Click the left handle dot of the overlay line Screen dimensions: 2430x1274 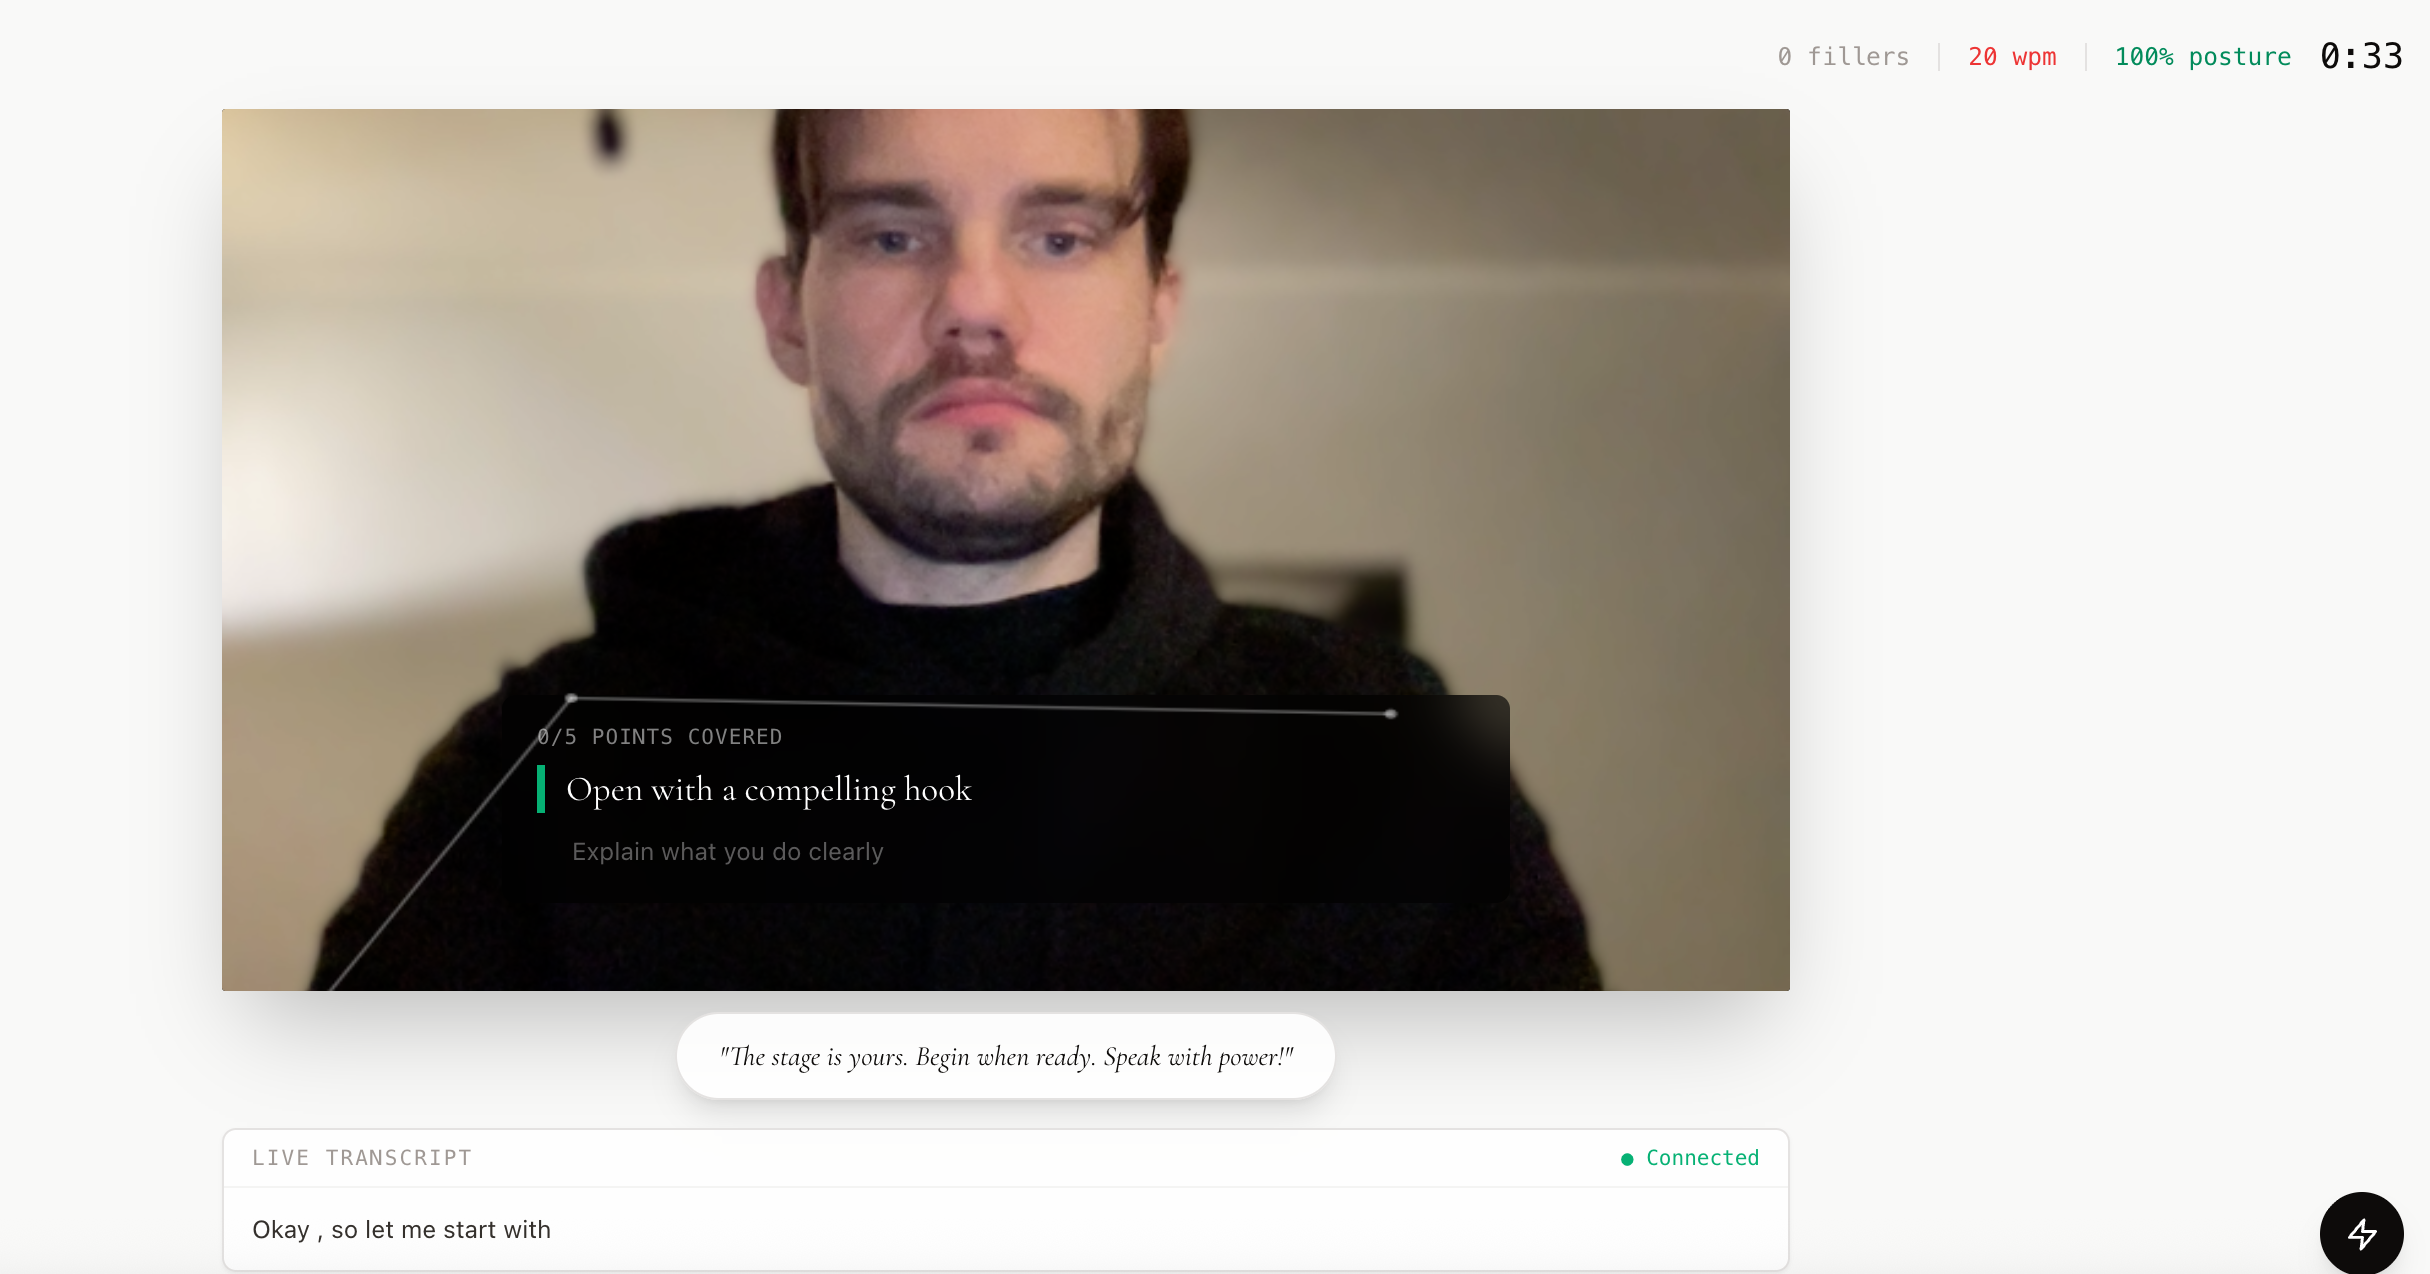571,698
